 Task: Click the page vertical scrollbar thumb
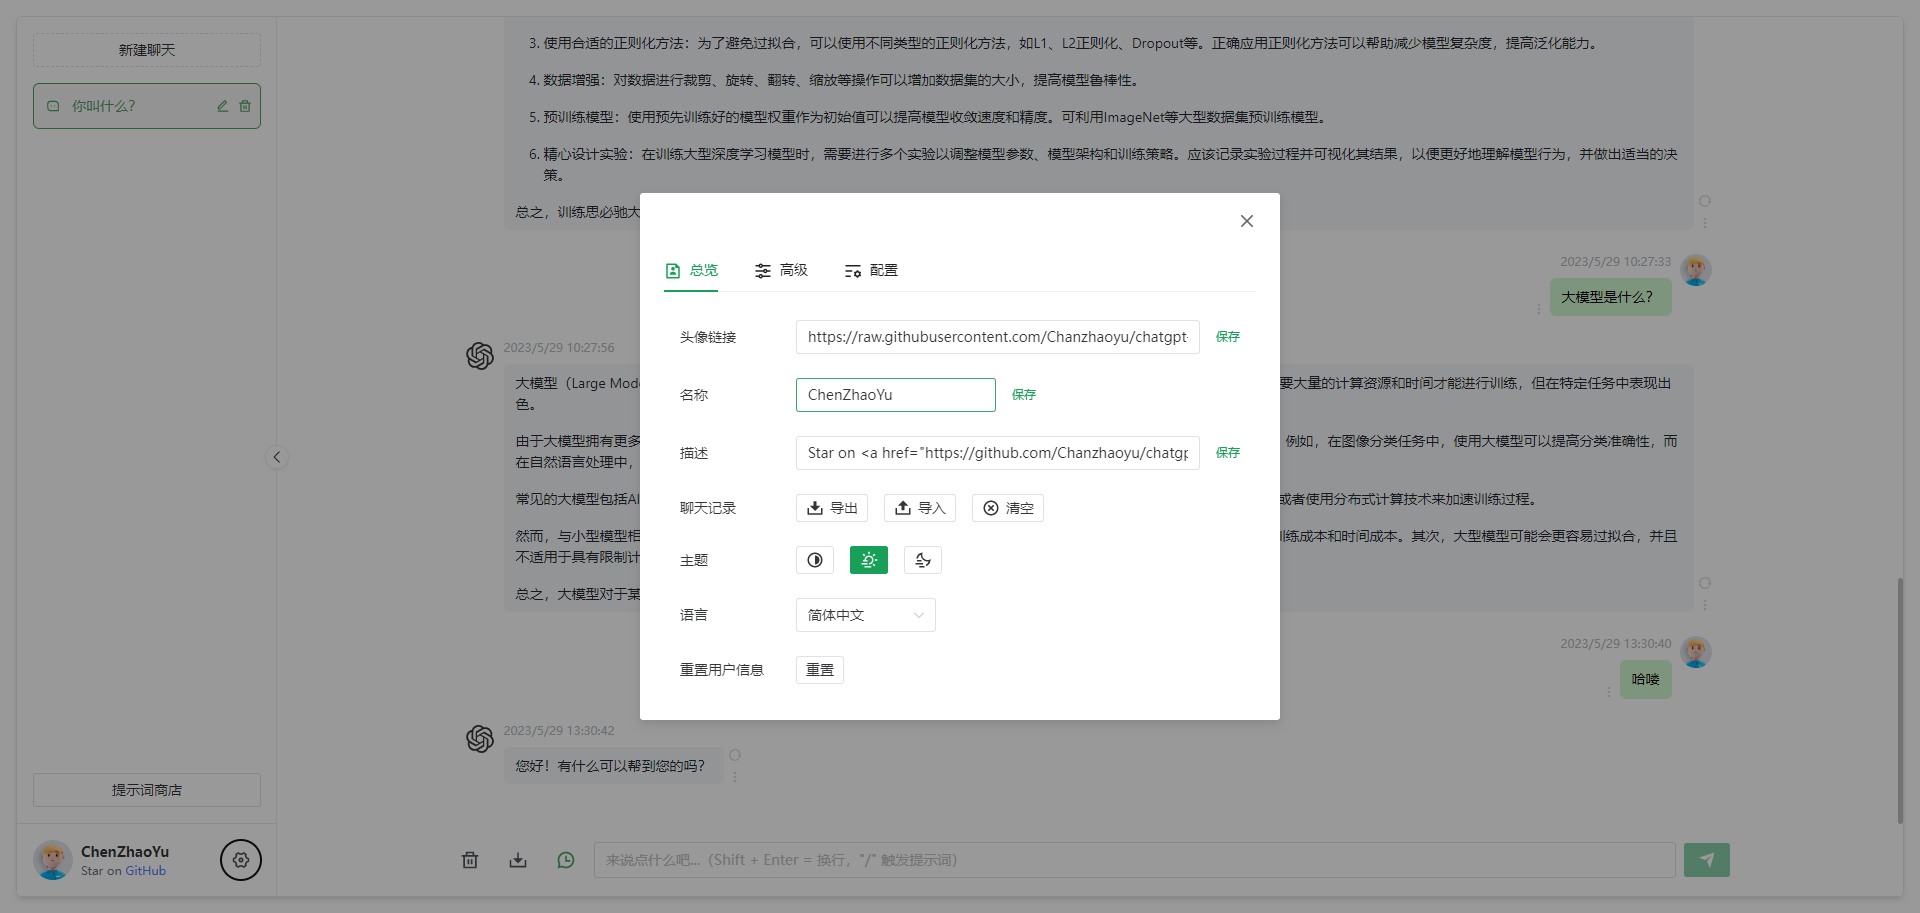click(1900, 700)
